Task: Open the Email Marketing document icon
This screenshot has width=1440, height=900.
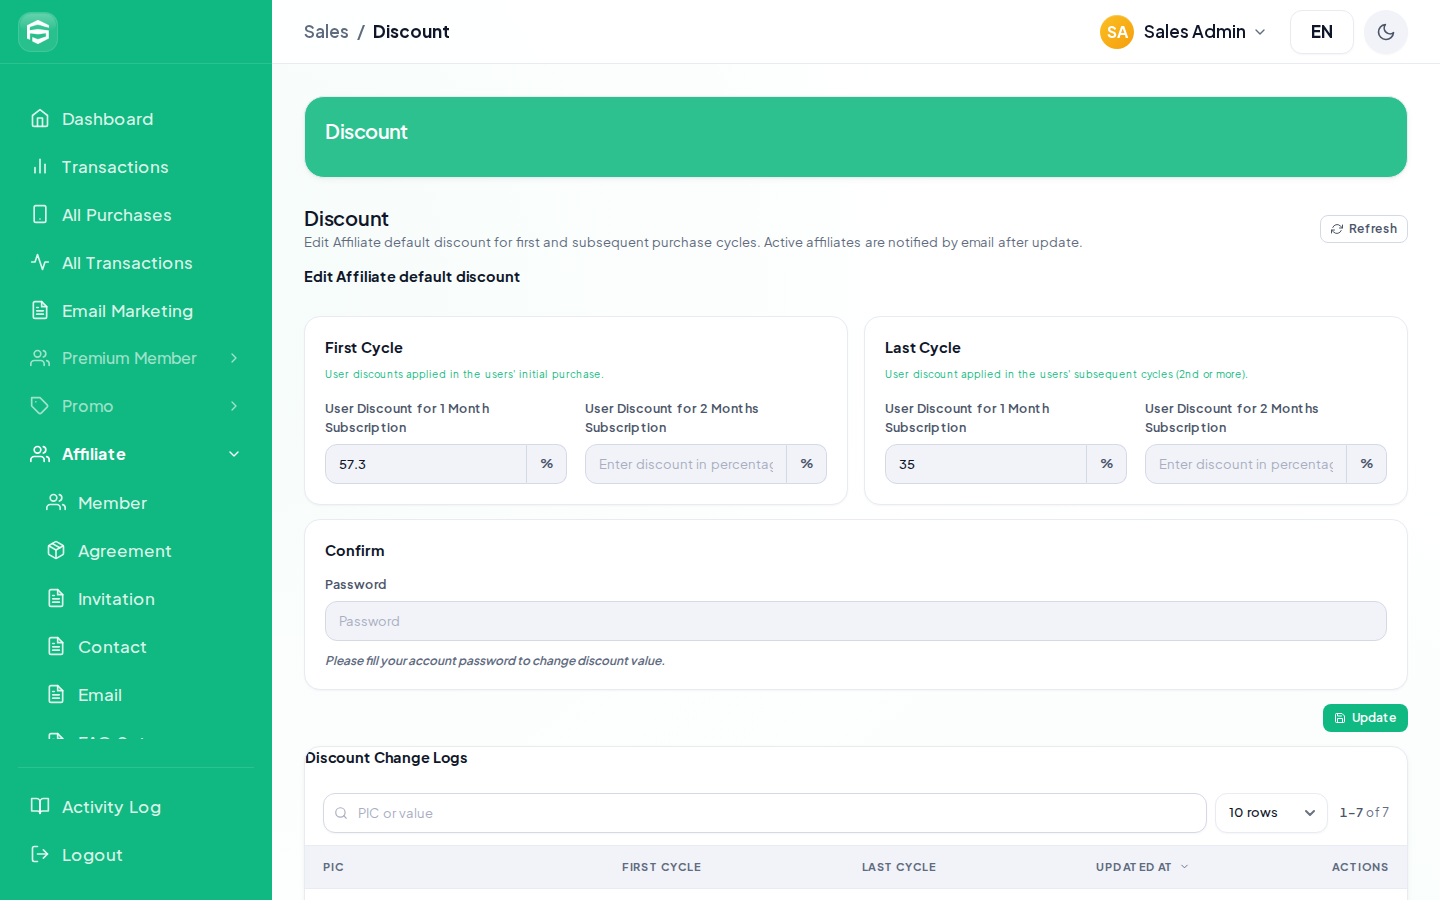Action: pyautogui.click(x=40, y=310)
